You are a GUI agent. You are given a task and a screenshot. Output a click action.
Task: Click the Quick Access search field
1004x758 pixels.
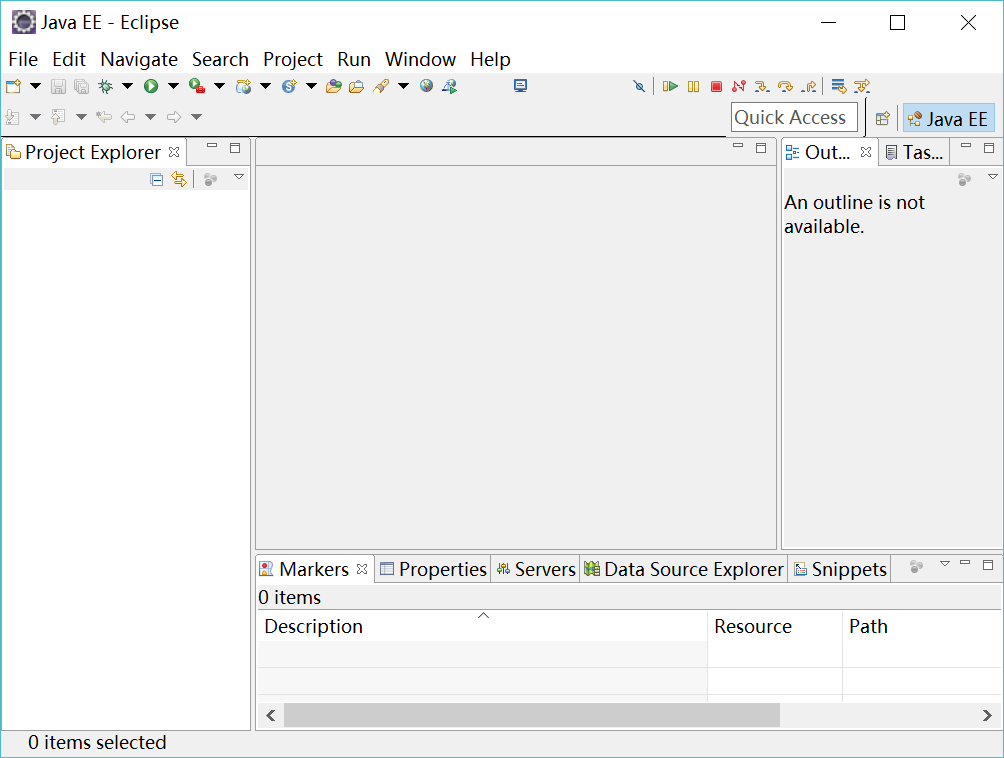tap(794, 117)
